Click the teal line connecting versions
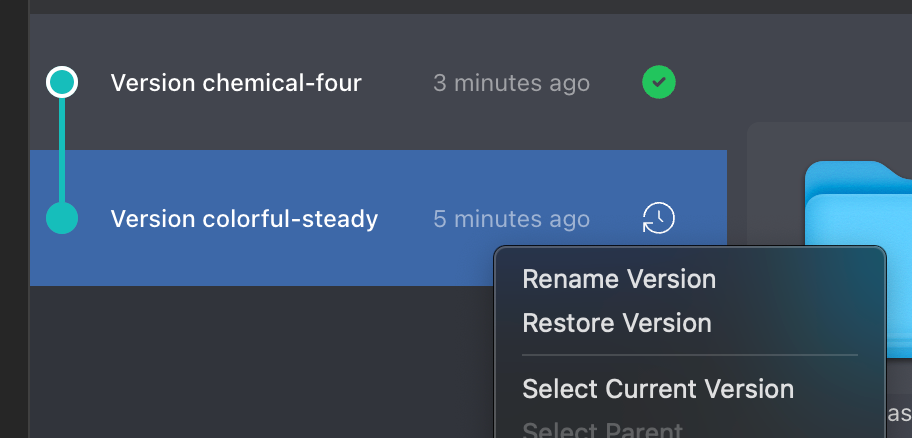Image resolution: width=912 pixels, height=438 pixels. pyautogui.click(x=62, y=150)
